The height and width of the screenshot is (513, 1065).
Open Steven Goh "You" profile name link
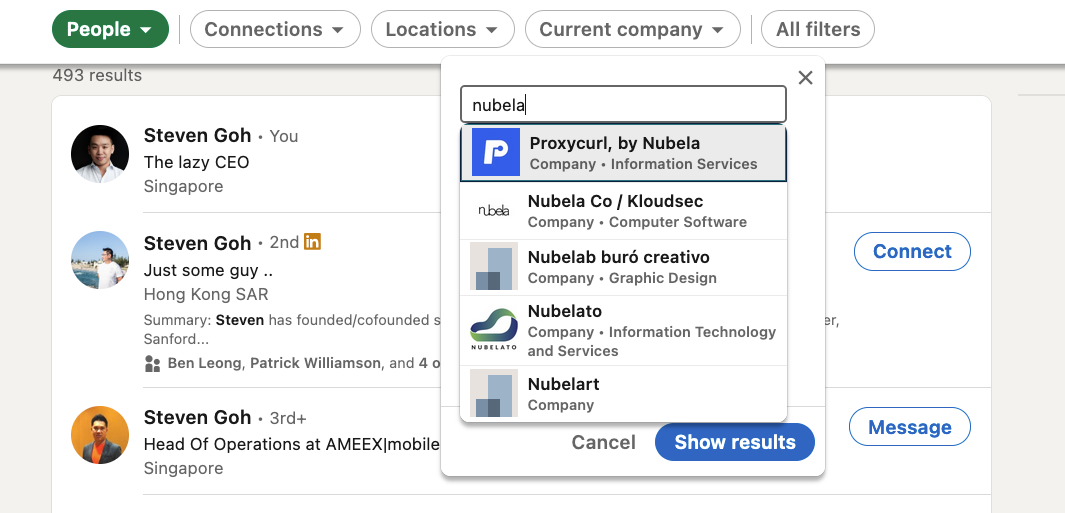pos(198,135)
